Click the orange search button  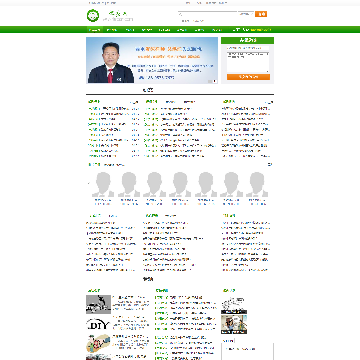(261, 14)
